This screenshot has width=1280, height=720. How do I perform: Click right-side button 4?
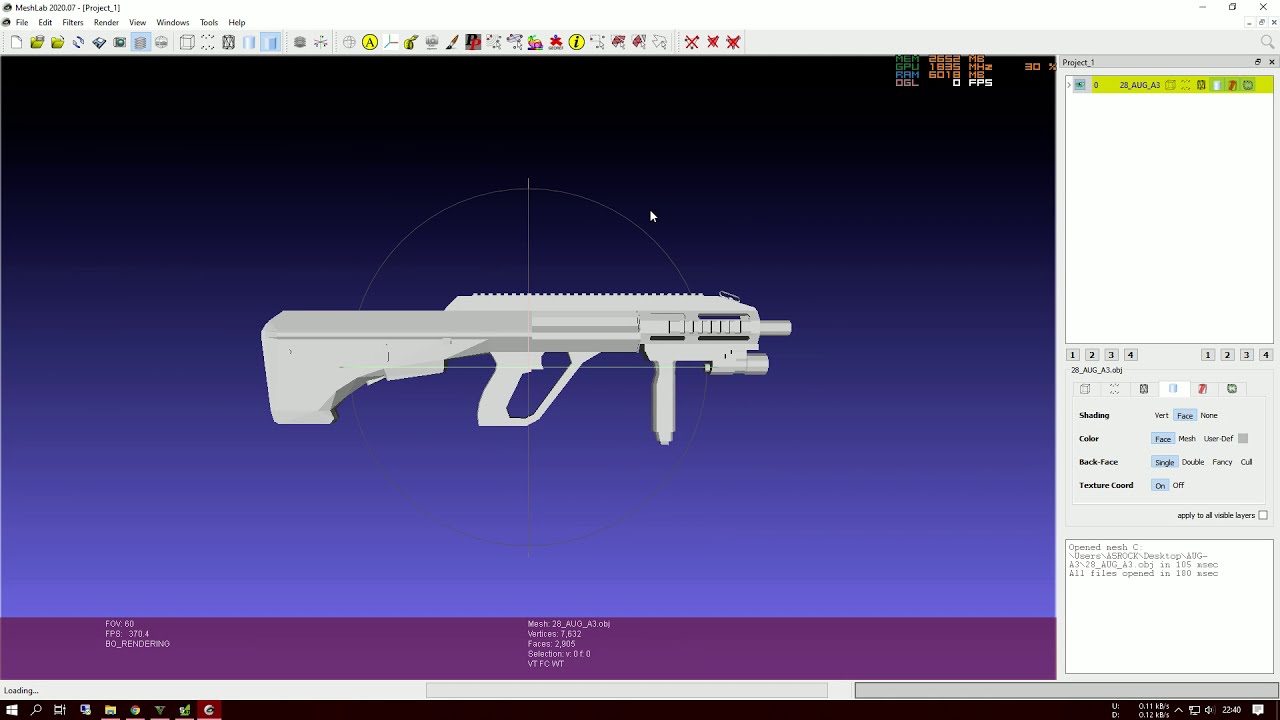point(1266,355)
